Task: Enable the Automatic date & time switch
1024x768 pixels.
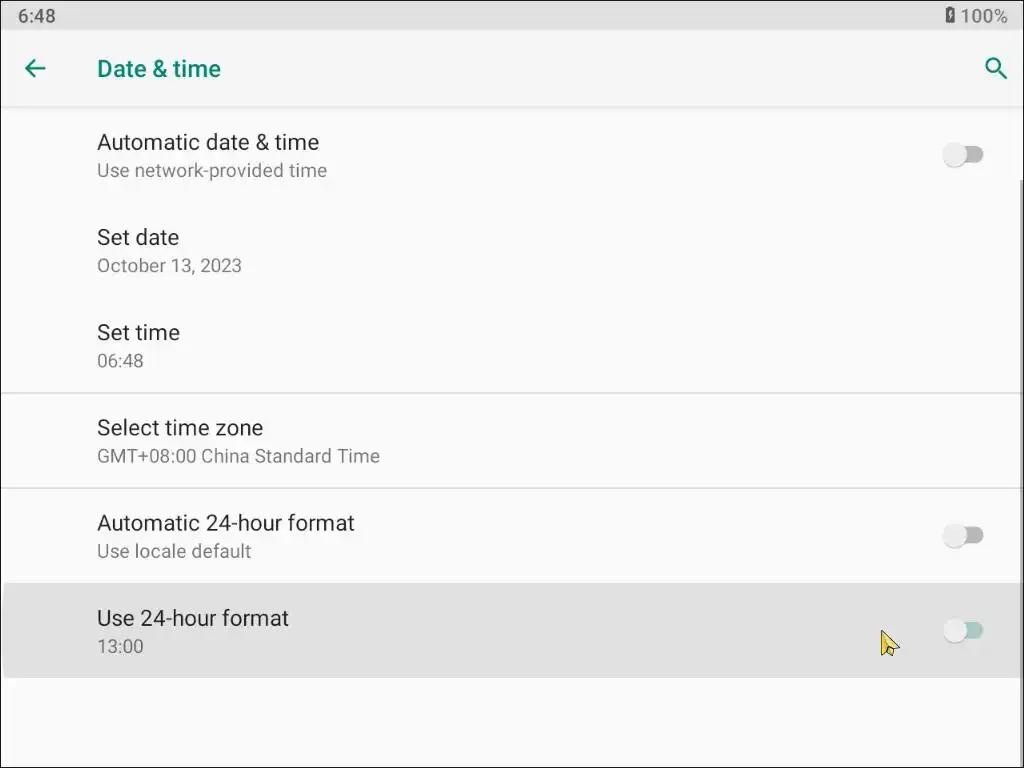Action: point(964,155)
